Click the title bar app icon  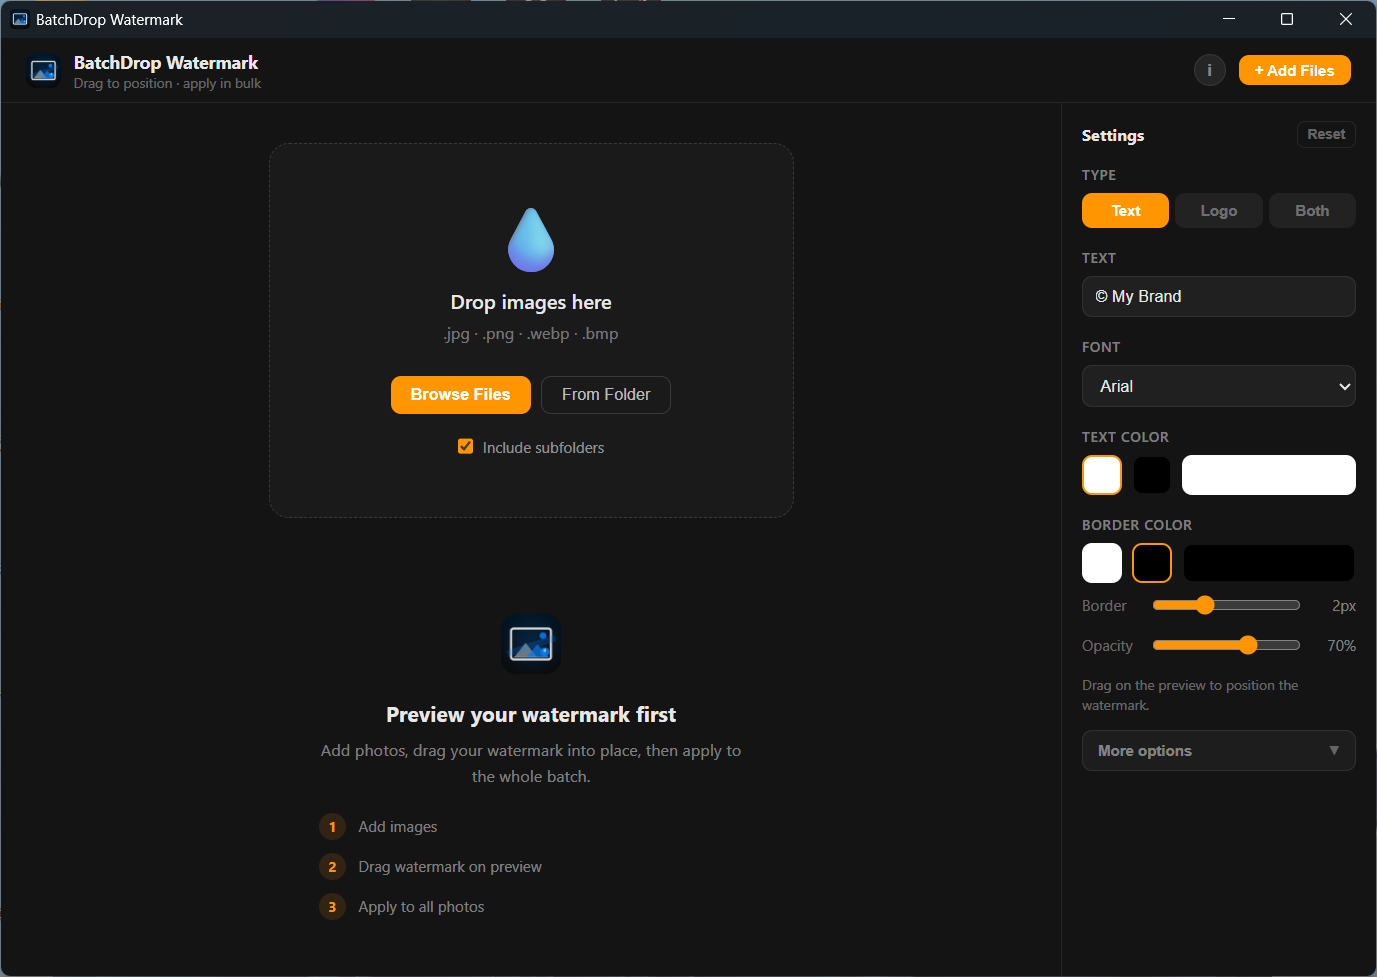tap(19, 19)
